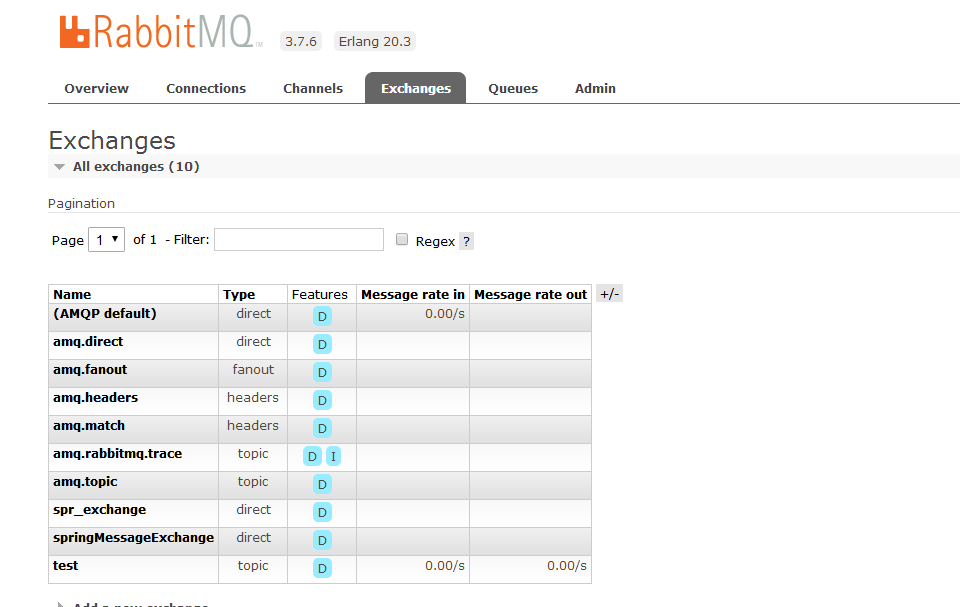The width and height of the screenshot is (960, 607).
Task: Click the D badge for AMQP default
Action: point(322,316)
